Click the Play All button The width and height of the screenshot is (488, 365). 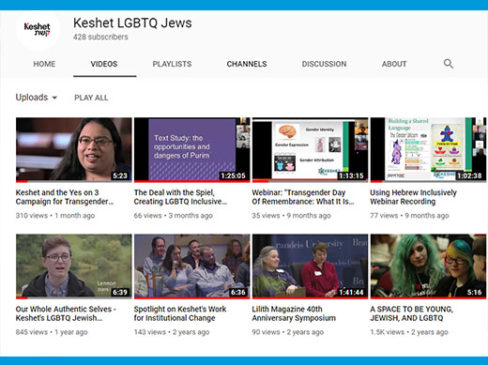[91, 98]
